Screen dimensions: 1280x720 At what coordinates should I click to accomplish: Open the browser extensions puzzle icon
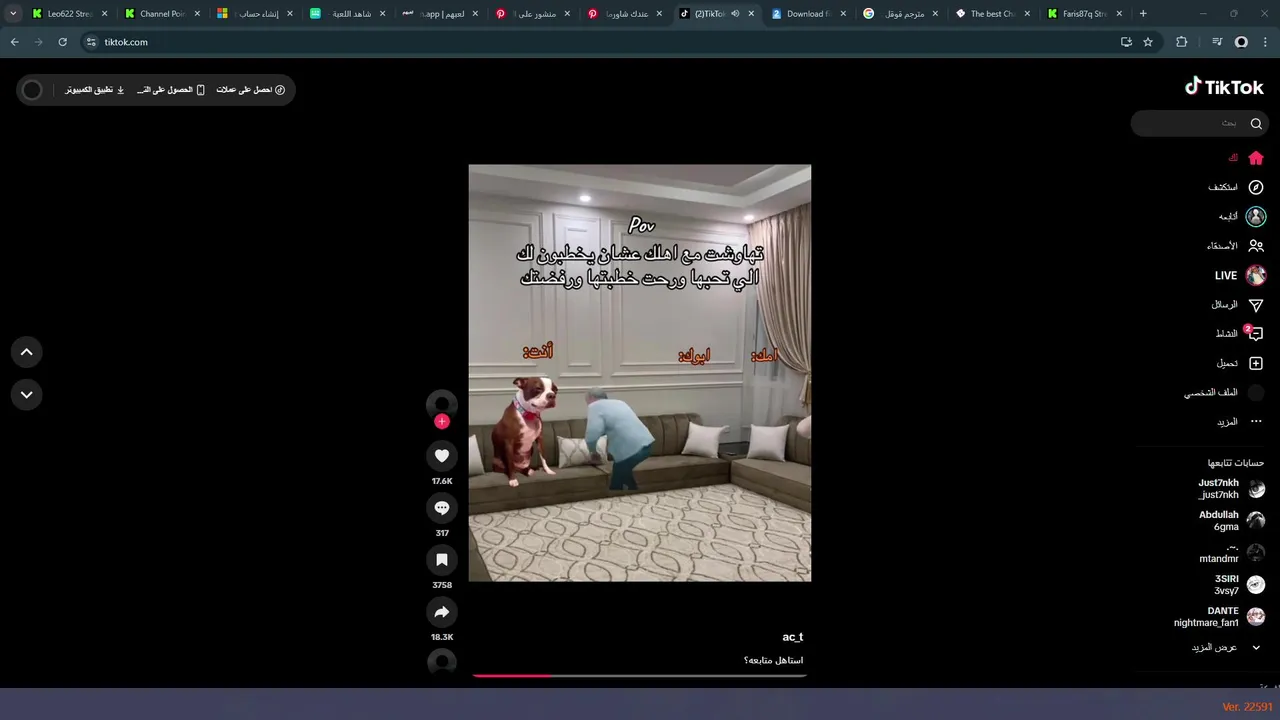point(1182,42)
